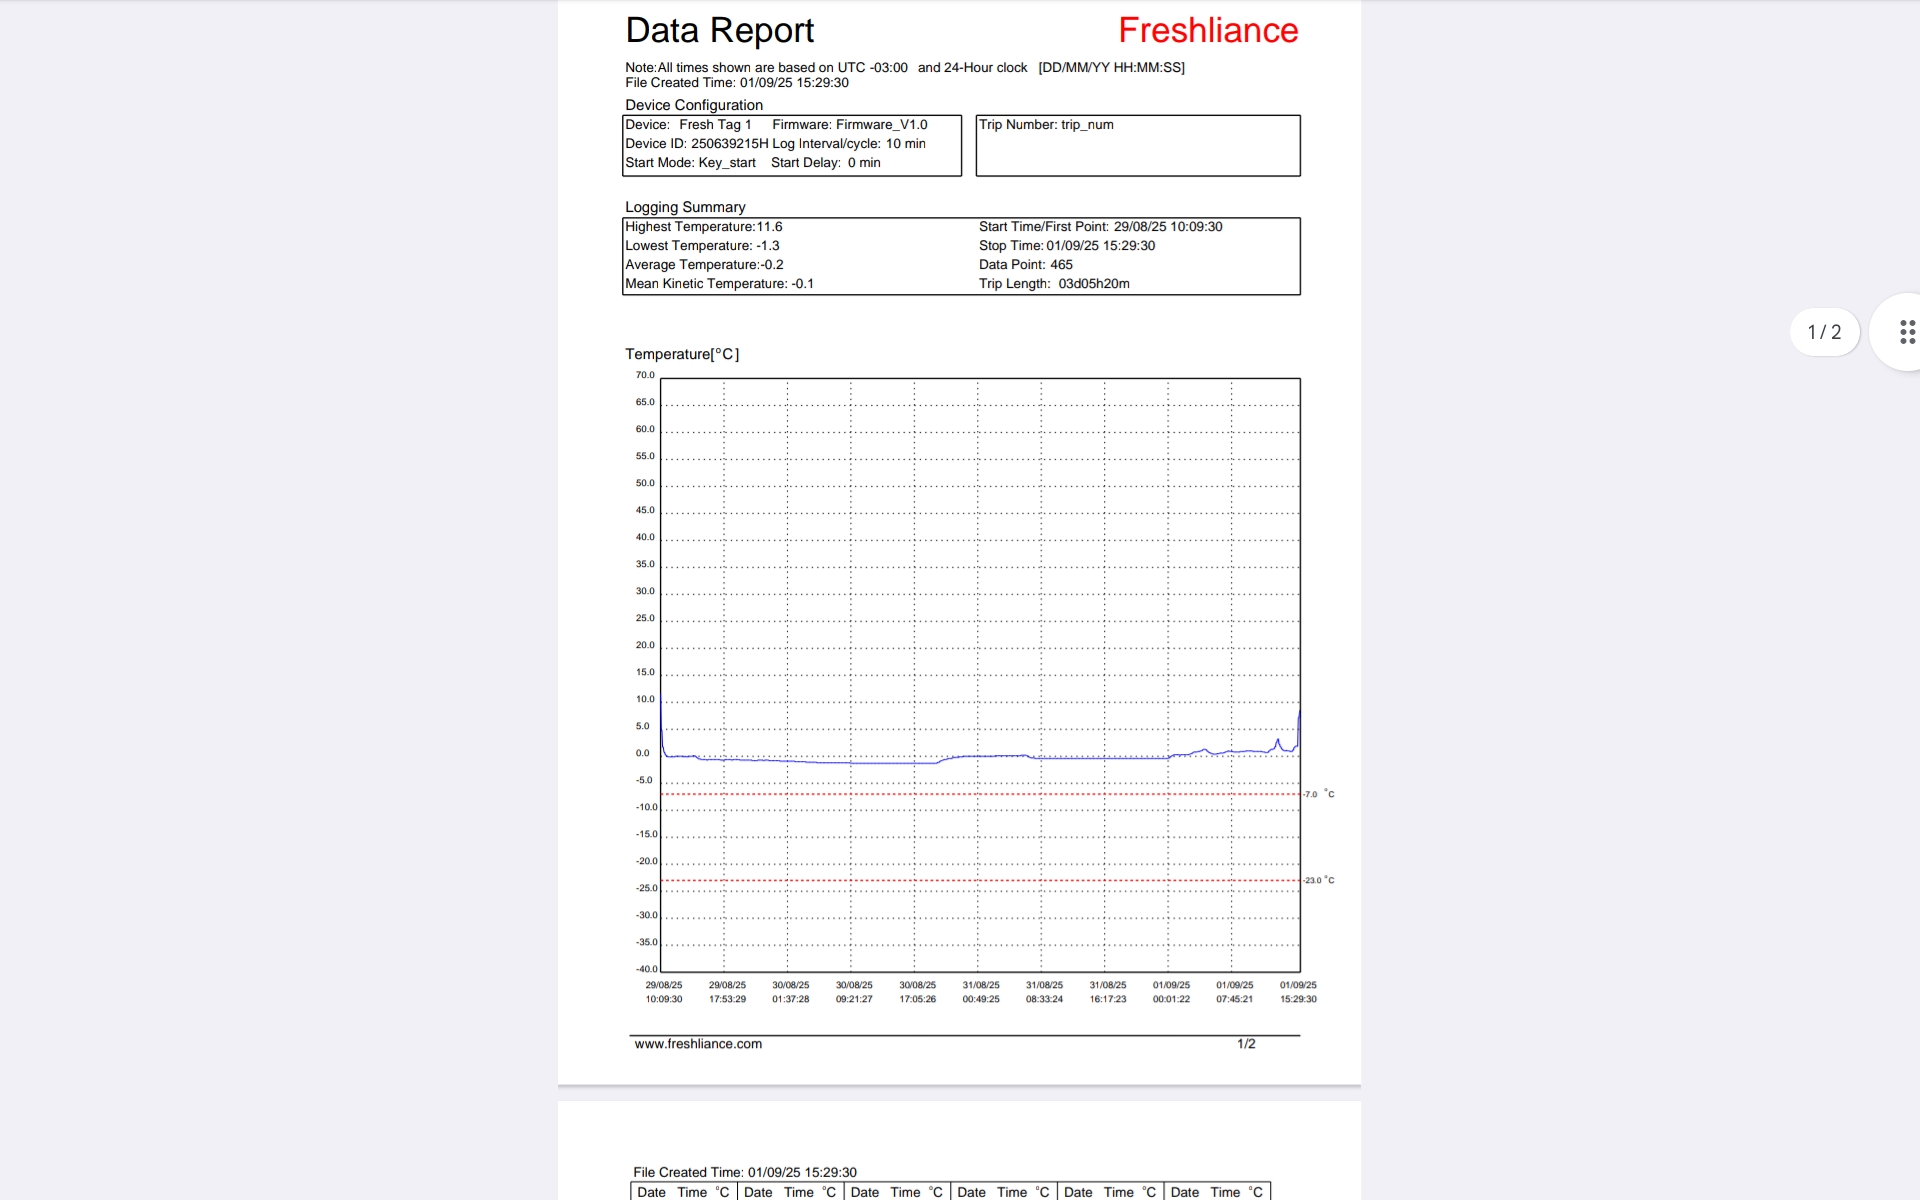Click the Trip Number trip_num field
The height and width of the screenshot is (1200, 1920).
pyautogui.click(x=1046, y=125)
